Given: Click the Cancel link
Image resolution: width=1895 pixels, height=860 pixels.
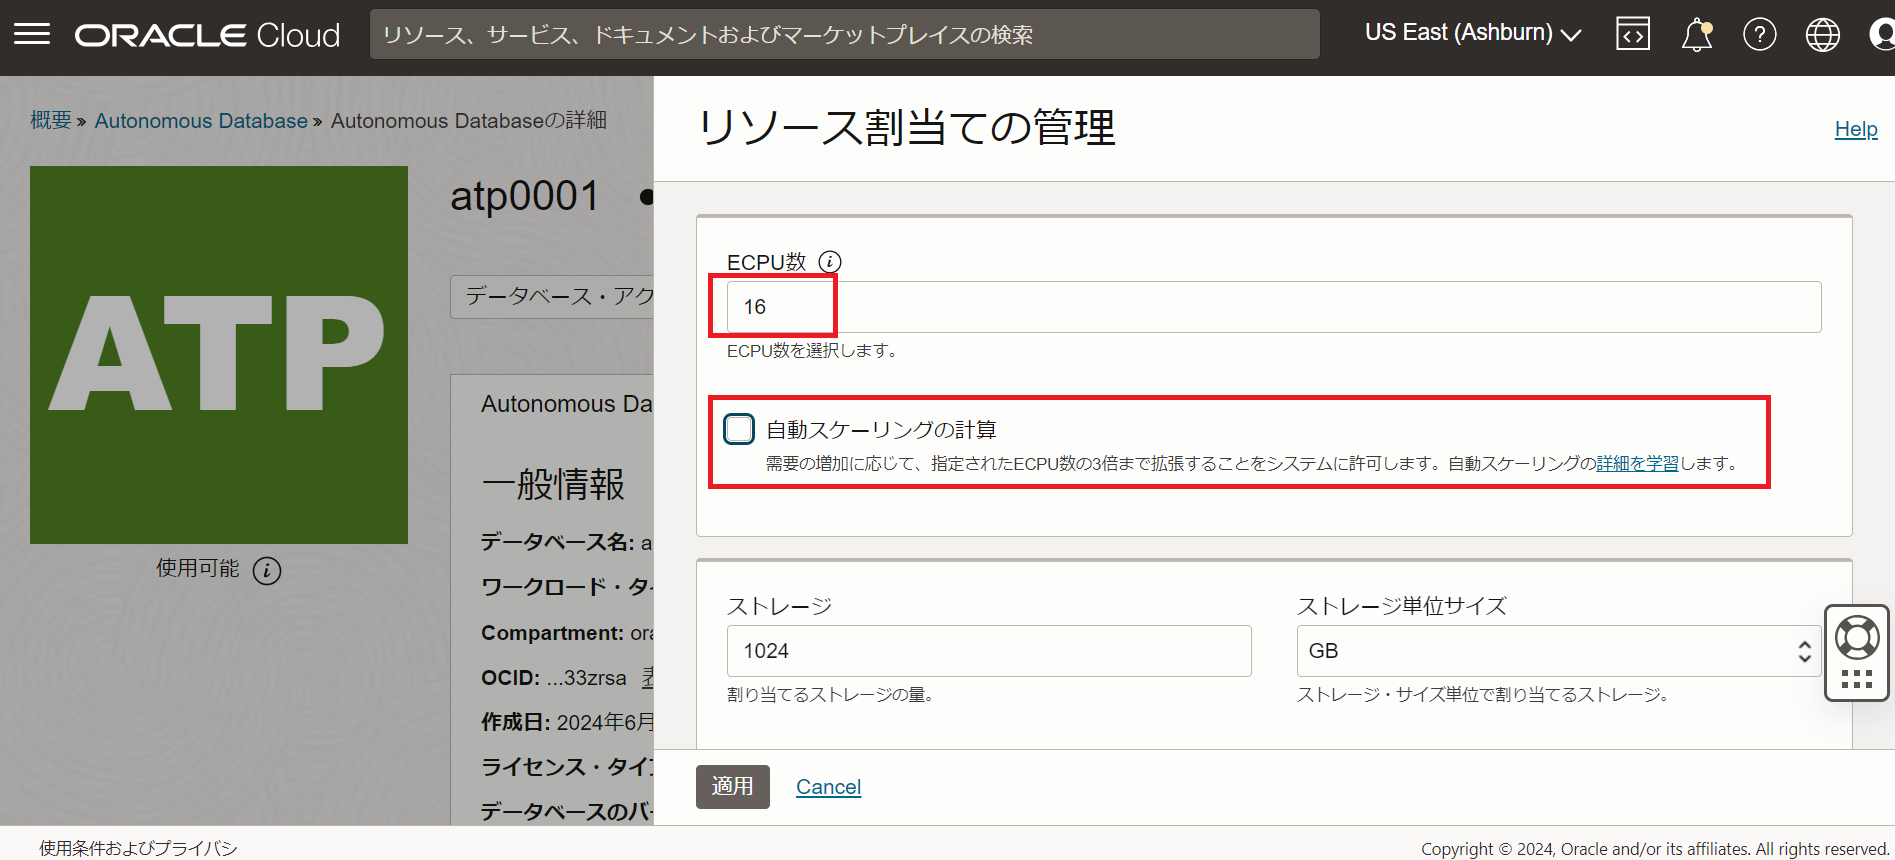Looking at the screenshot, I should pyautogui.click(x=828, y=787).
